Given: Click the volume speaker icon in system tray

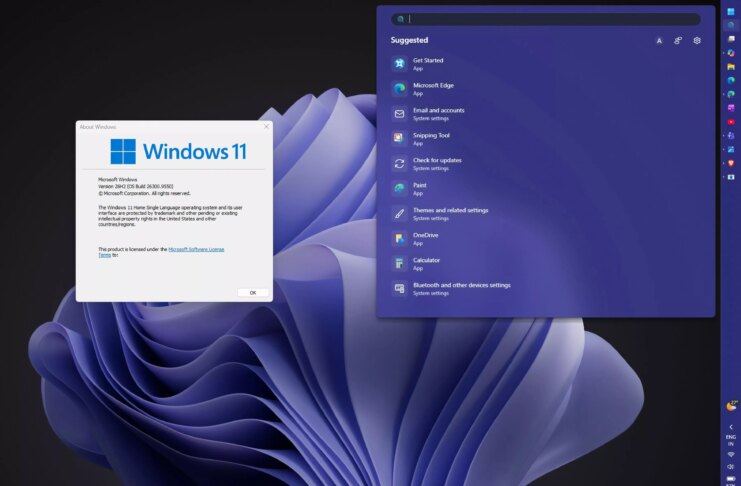Looking at the screenshot, I should tap(731, 467).
